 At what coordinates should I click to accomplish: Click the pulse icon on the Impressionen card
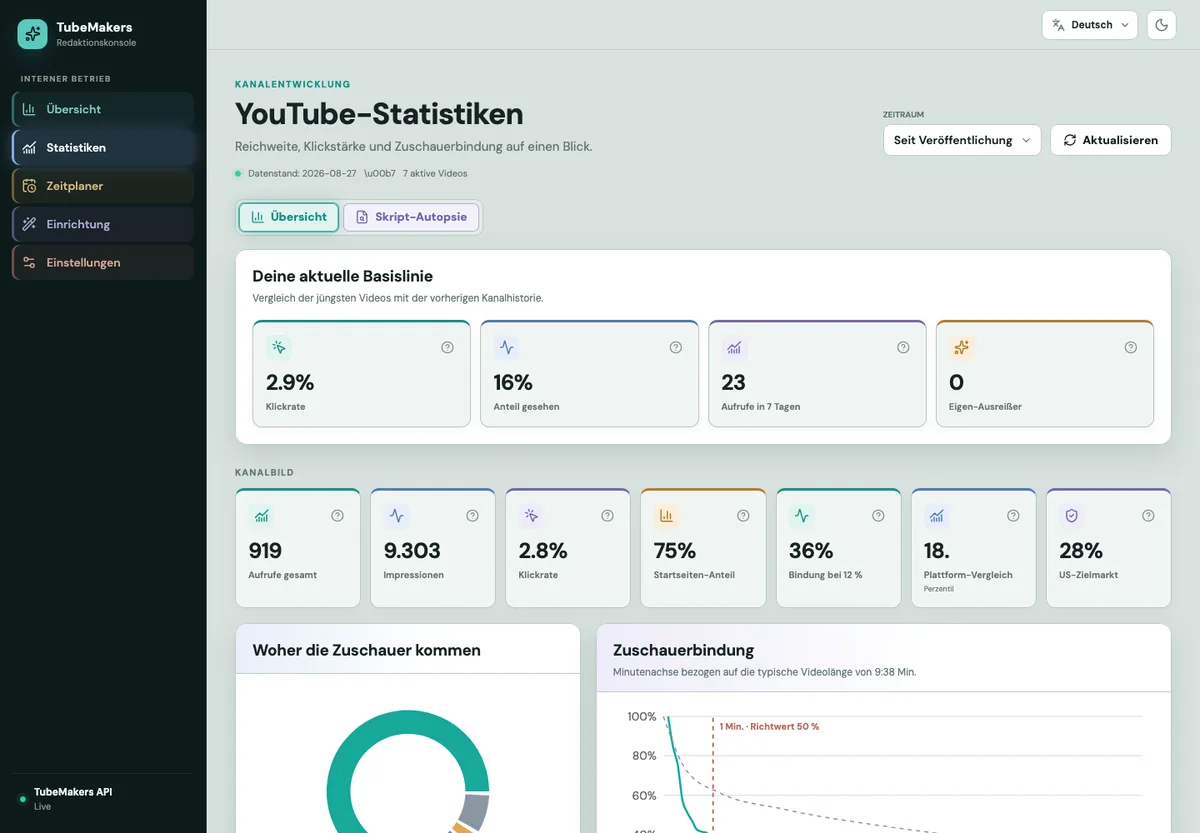[x=397, y=516]
